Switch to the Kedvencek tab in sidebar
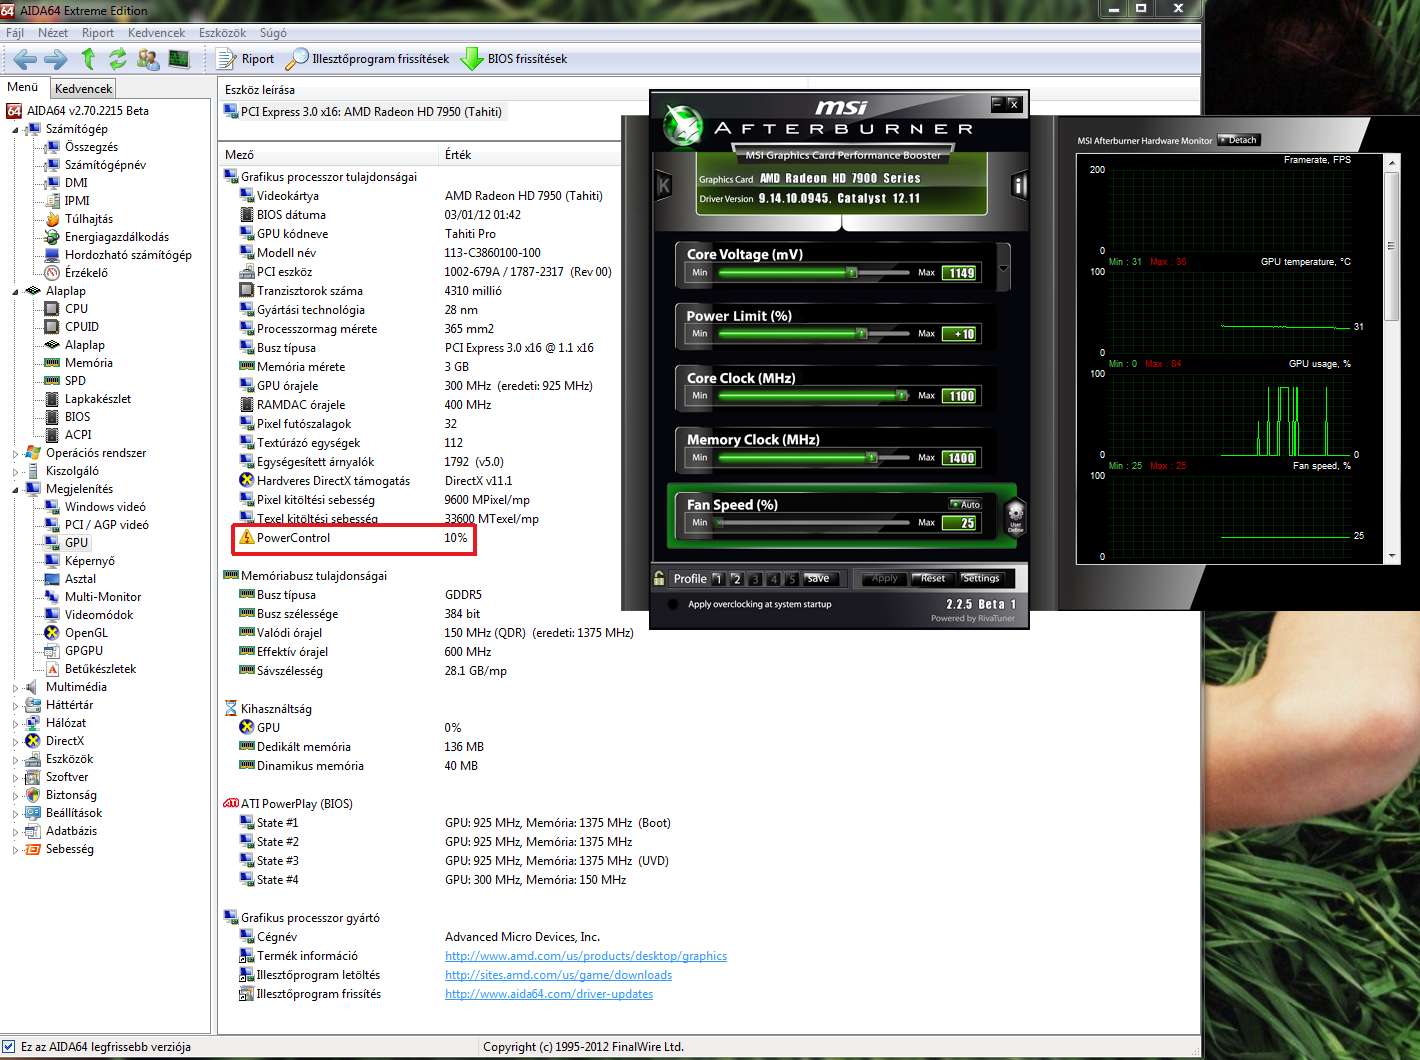 pos(84,89)
